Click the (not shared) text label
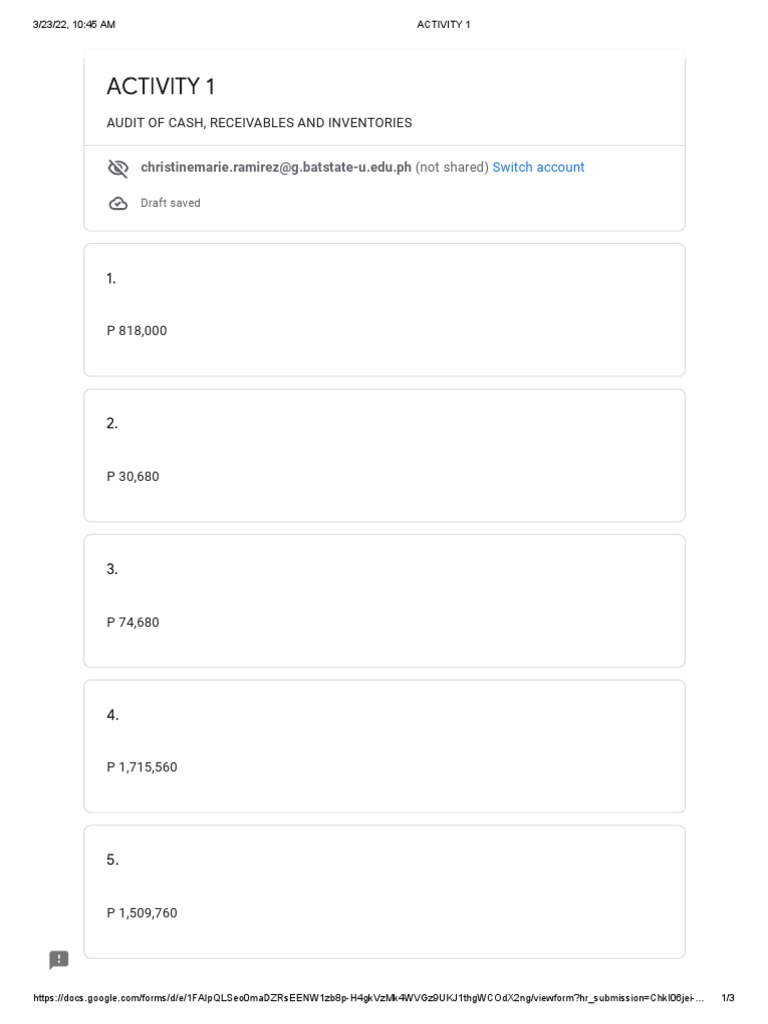Screen dimensions: 768x1024 point(452,167)
